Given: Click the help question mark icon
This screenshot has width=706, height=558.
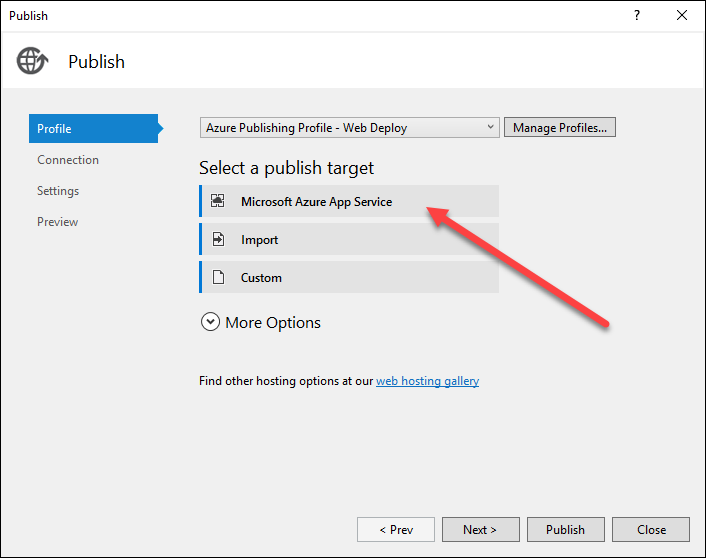Looking at the screenshot, I should 637,15.
